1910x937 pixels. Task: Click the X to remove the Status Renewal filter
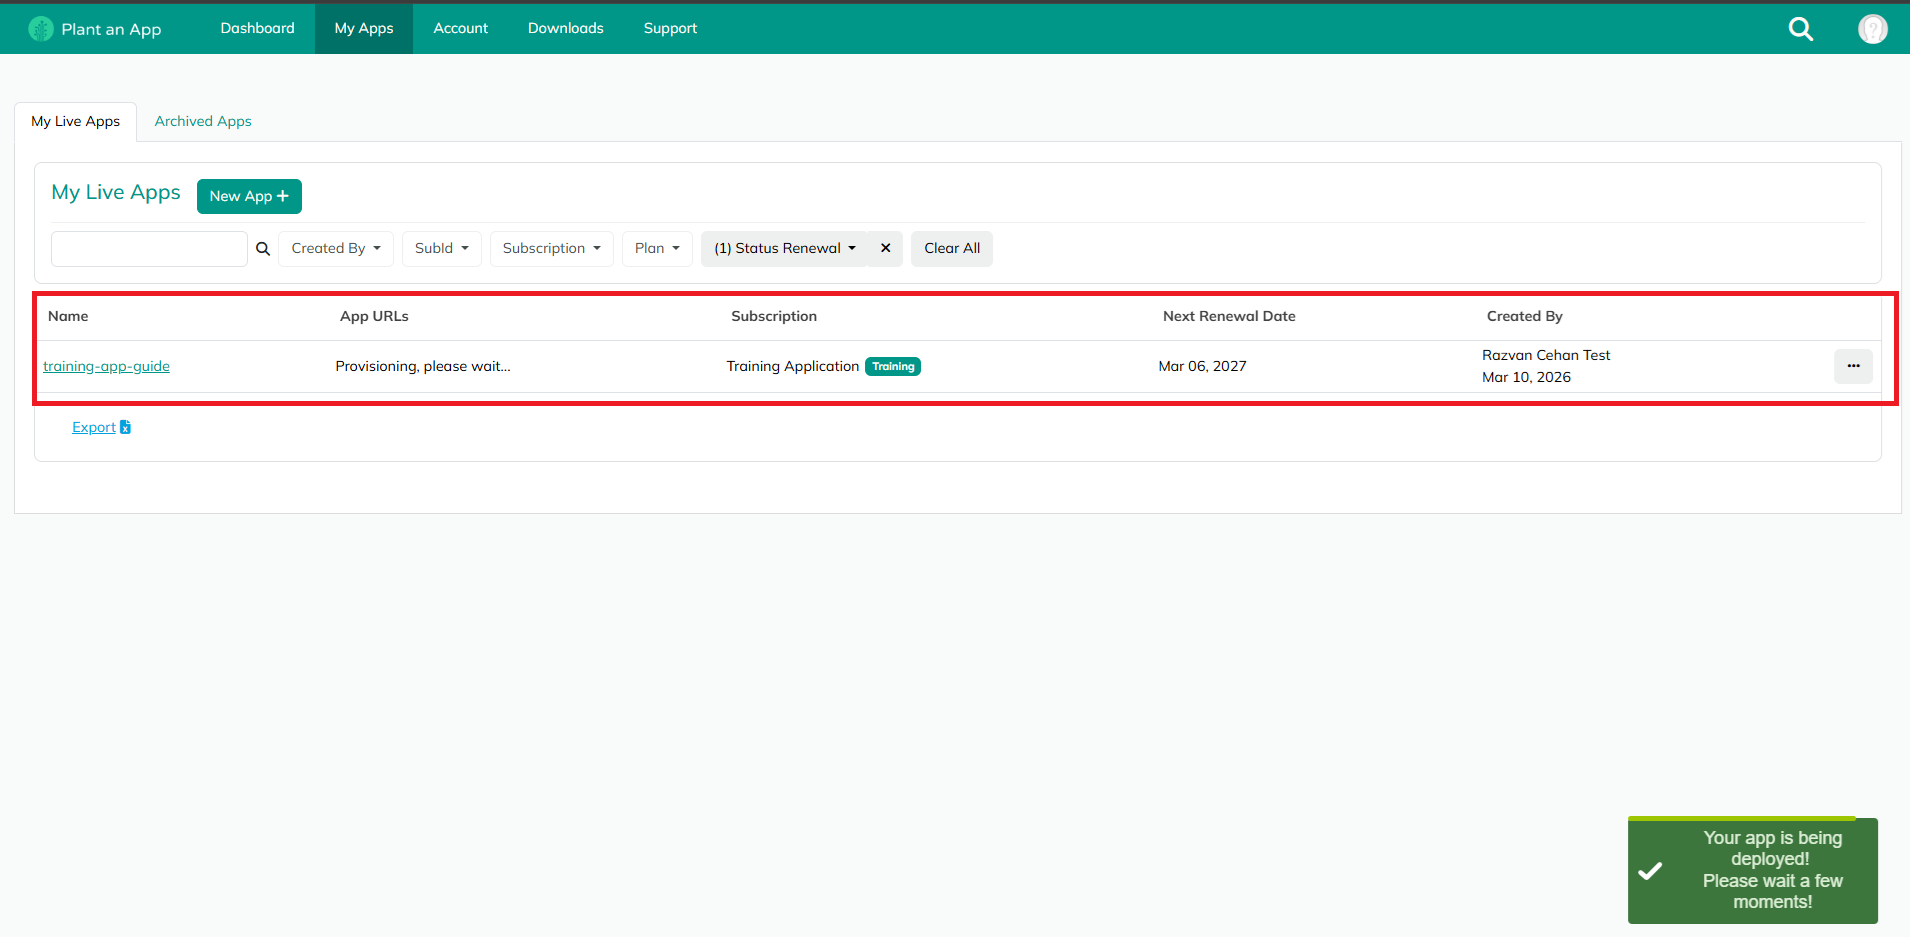point(885,248)
